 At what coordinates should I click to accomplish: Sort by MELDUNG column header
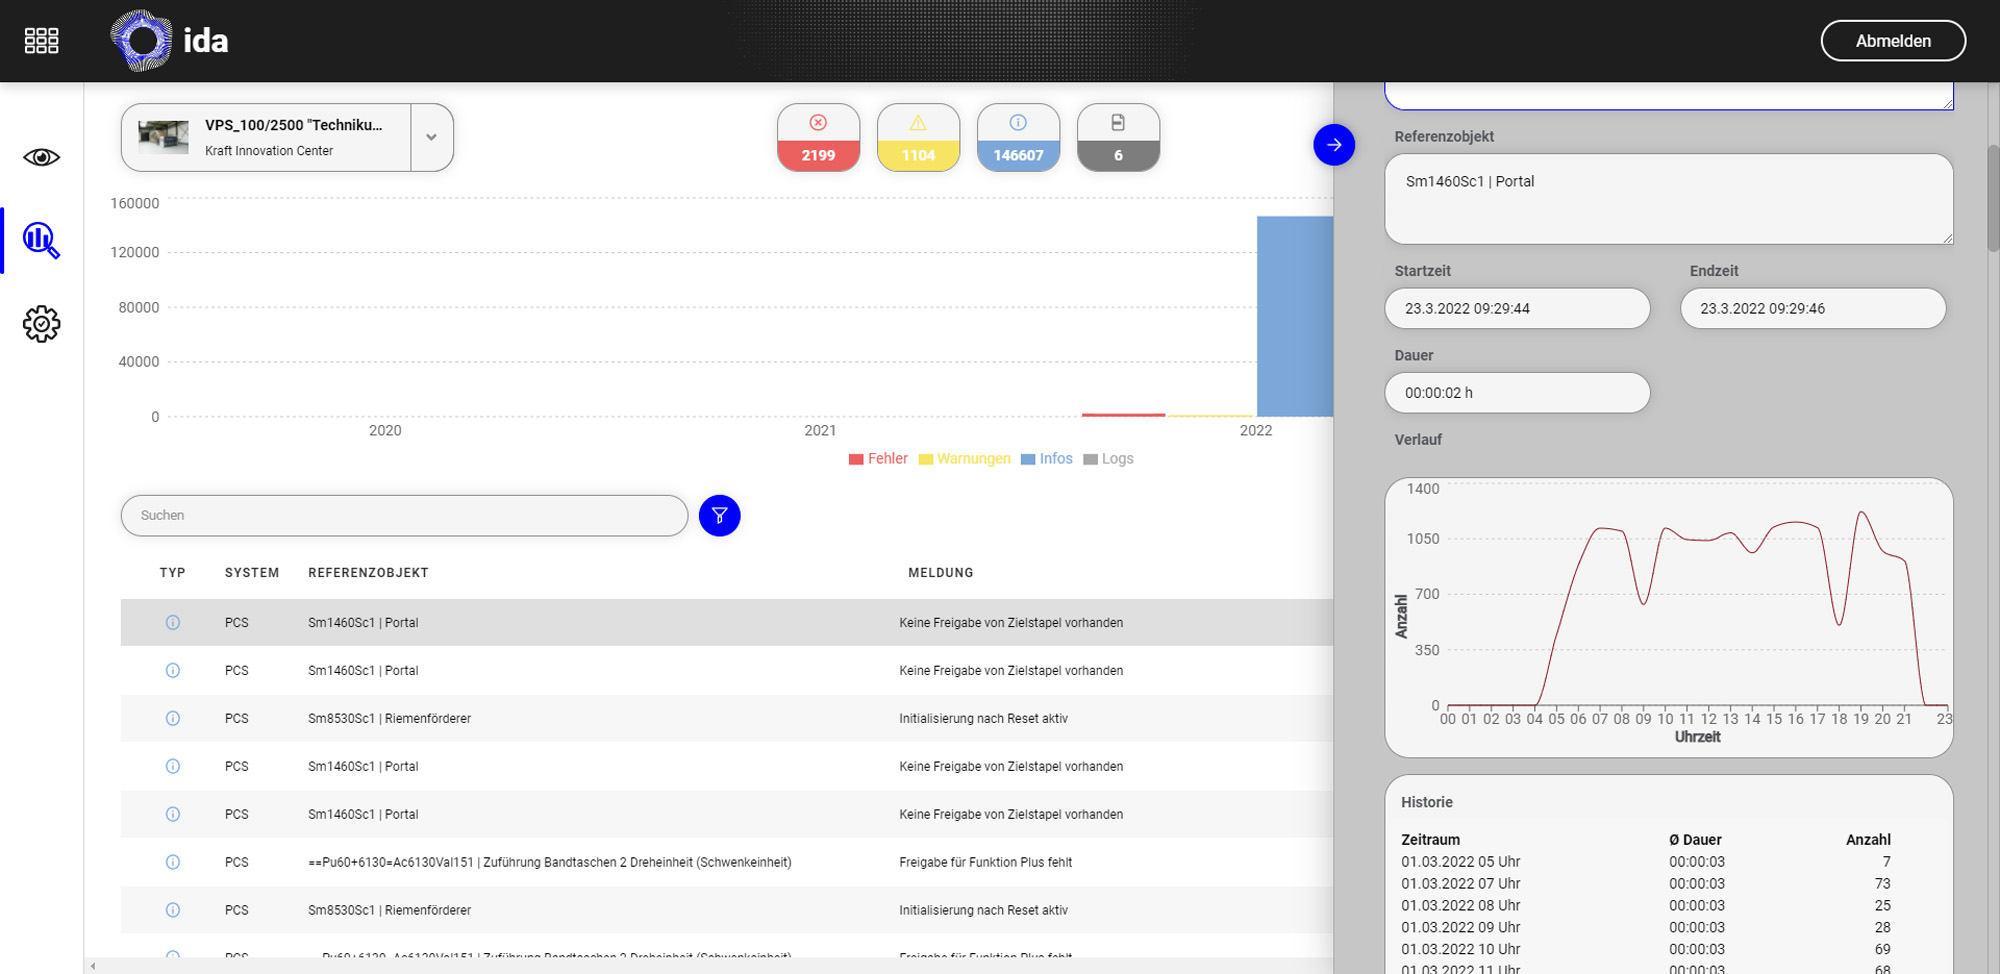(940, 573)
